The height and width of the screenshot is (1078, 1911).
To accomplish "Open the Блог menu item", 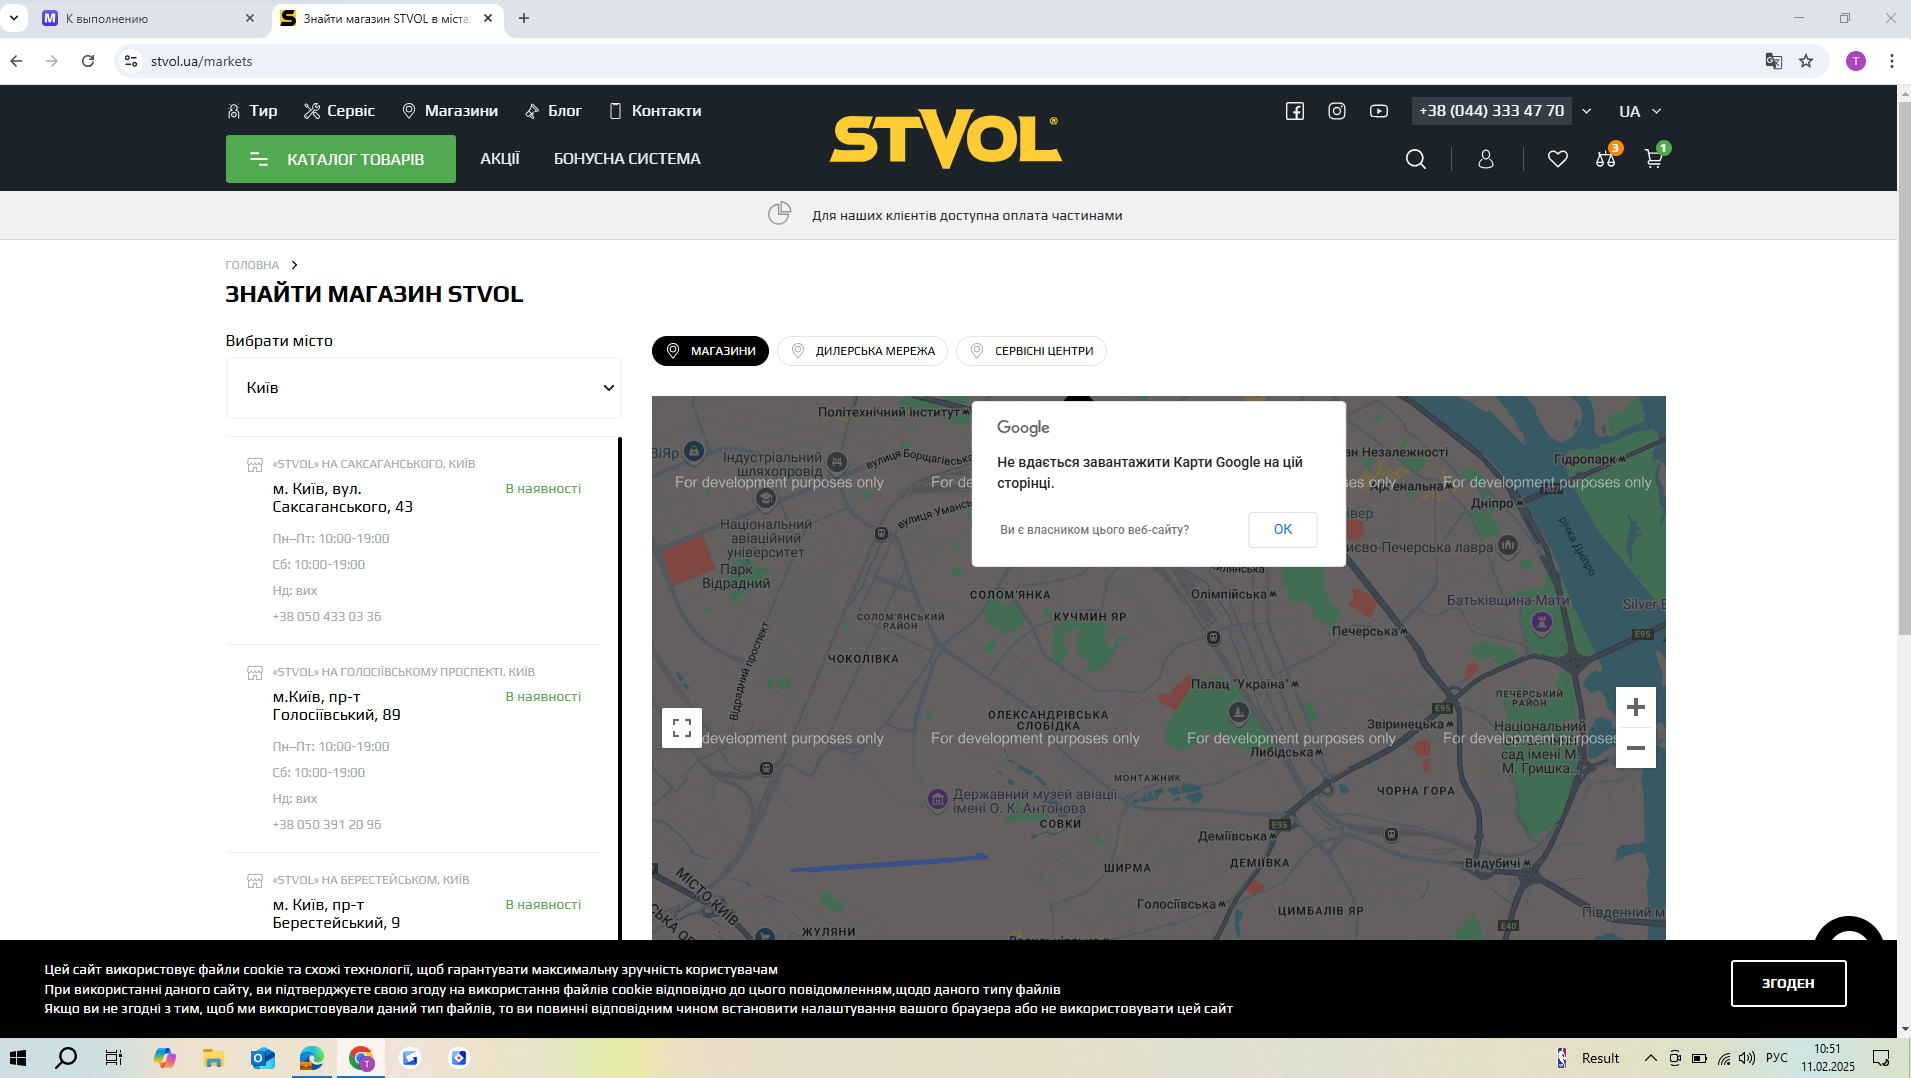I will pyautogui.click(x=553, y=111).
